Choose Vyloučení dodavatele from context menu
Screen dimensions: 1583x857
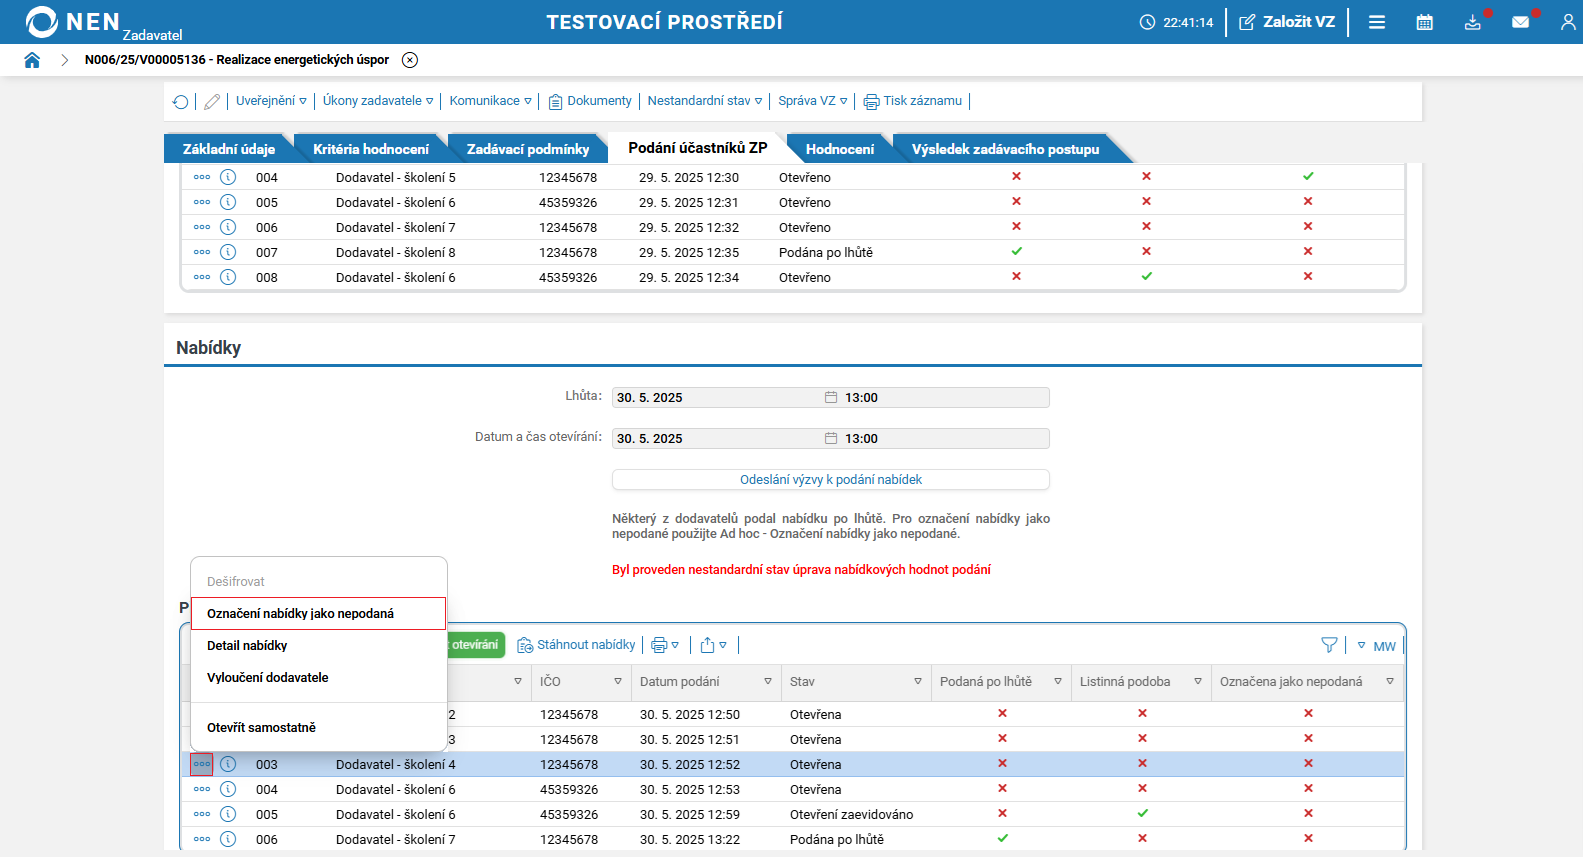(x=268, y=678)
